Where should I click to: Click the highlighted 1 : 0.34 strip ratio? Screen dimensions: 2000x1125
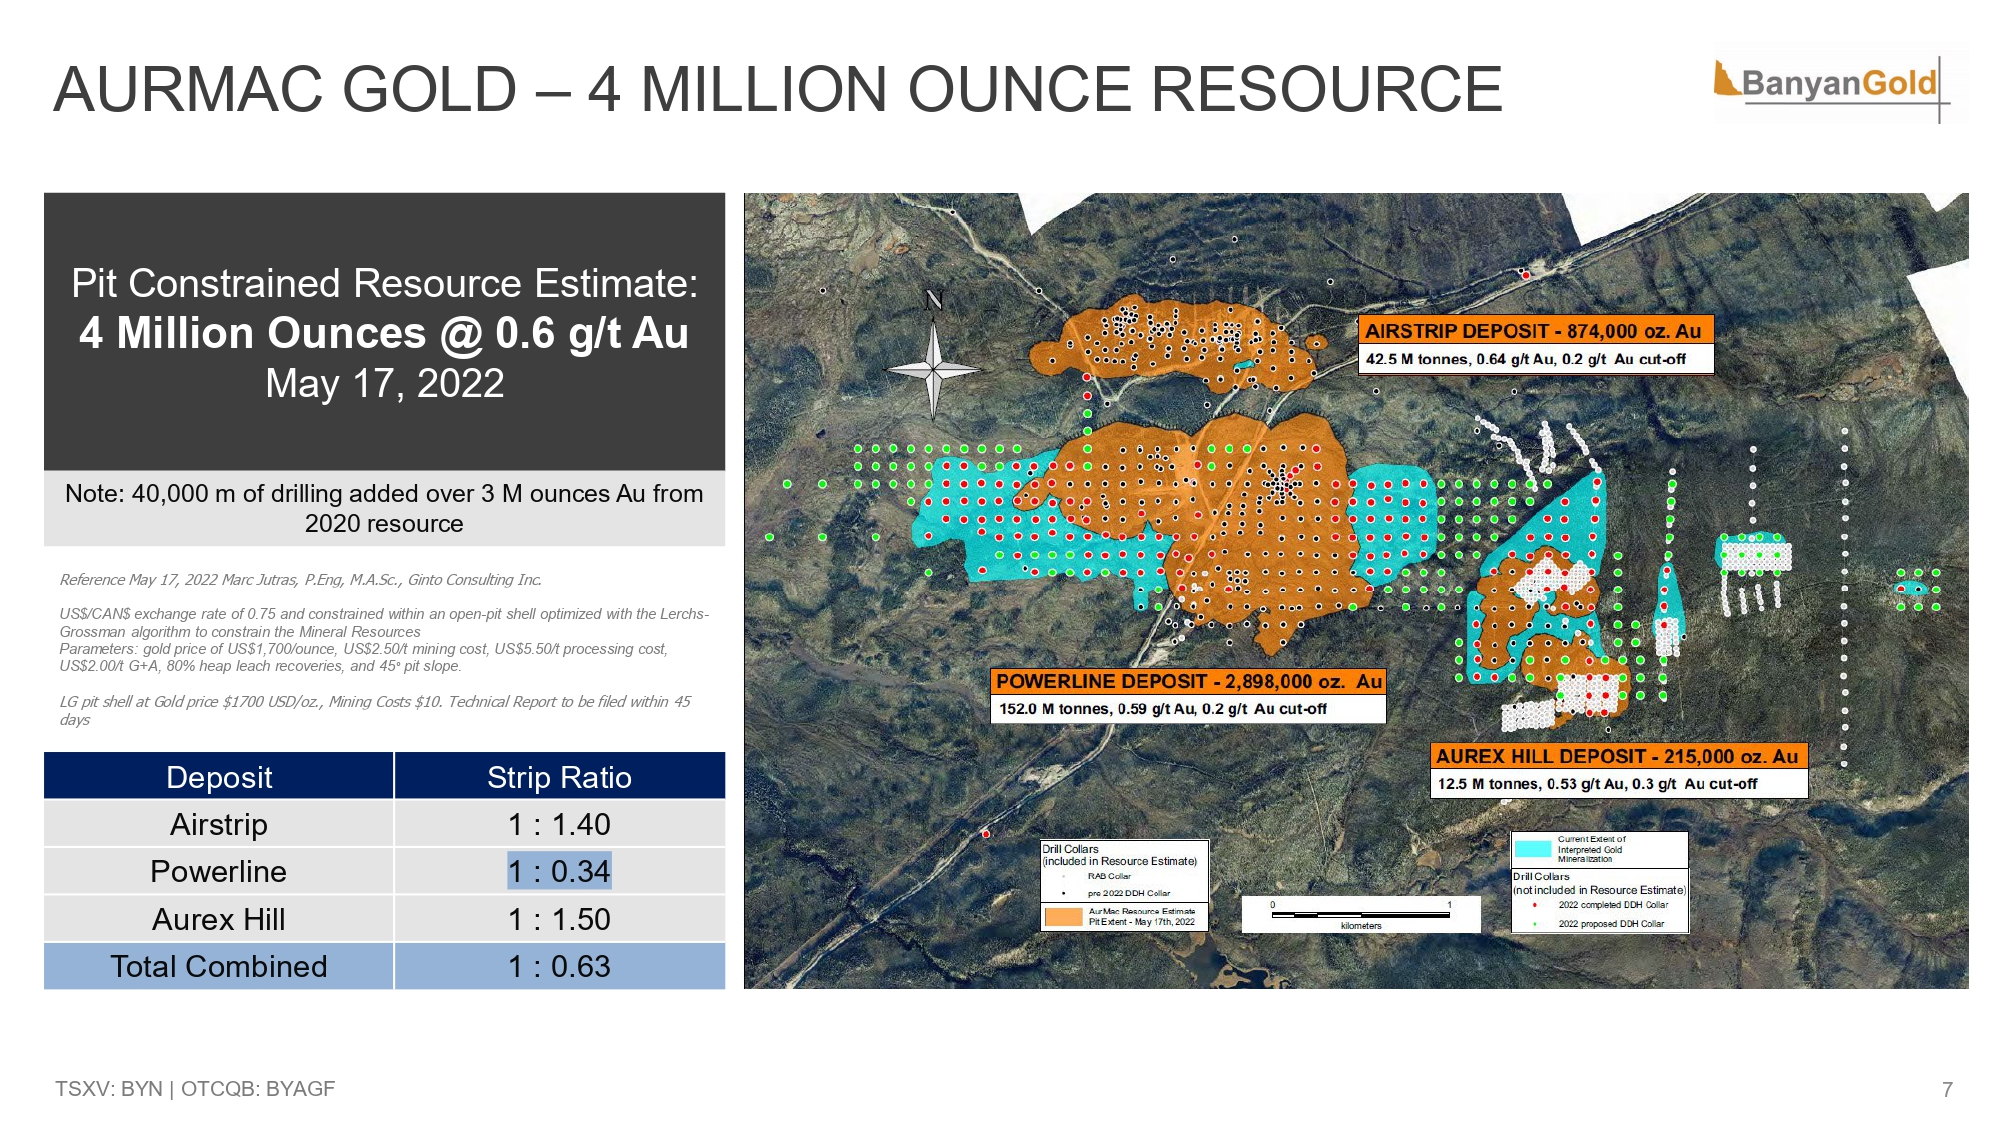(x=559, y=872)
